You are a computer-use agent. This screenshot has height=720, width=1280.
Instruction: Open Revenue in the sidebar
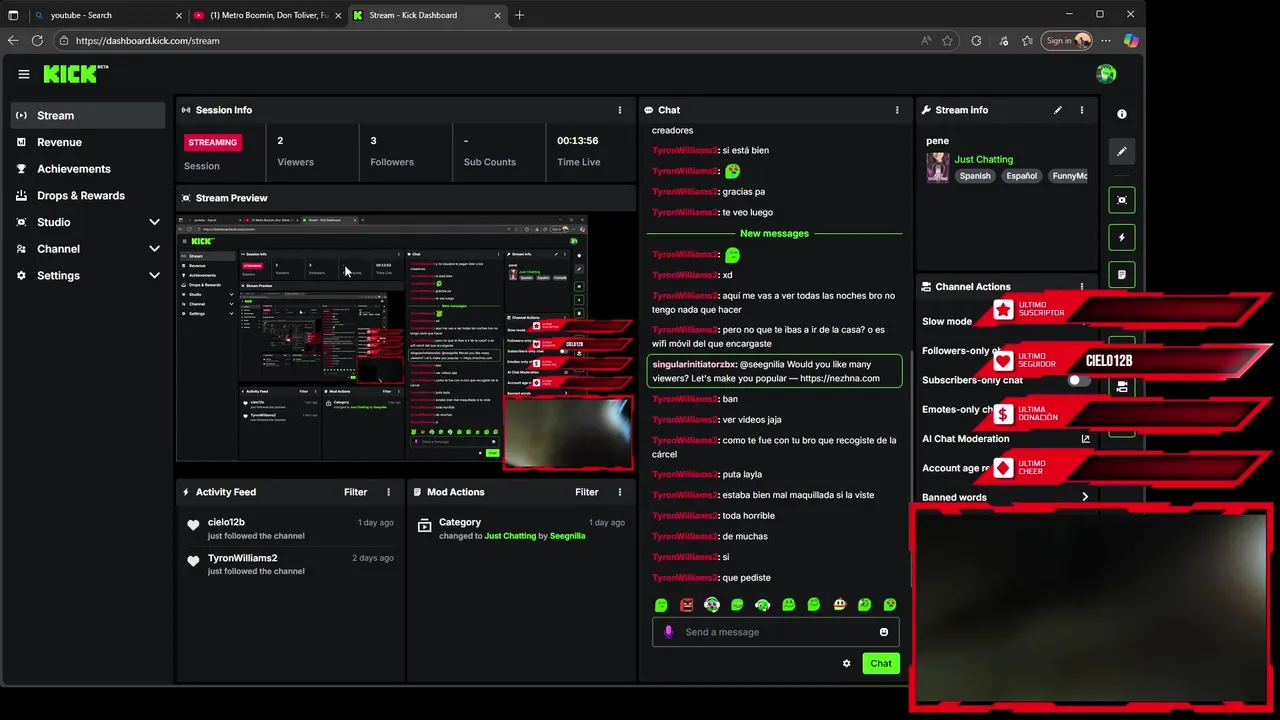pyautogui.click(x=88, y=142)
